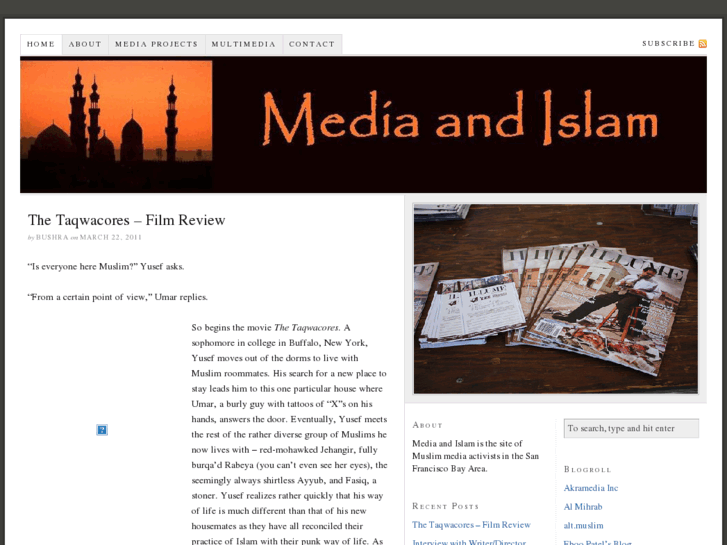Click the Illume magazines photo
Image resolution: width=727 pixels, height=545 pixels.
(555, 299)
